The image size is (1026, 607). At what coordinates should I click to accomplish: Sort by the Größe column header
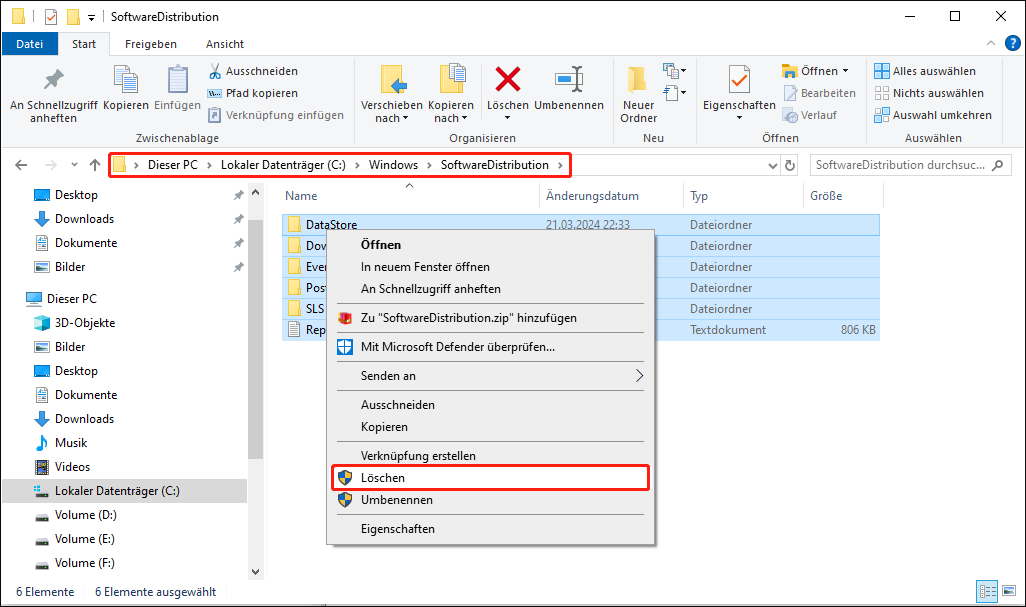coord(843,196)
